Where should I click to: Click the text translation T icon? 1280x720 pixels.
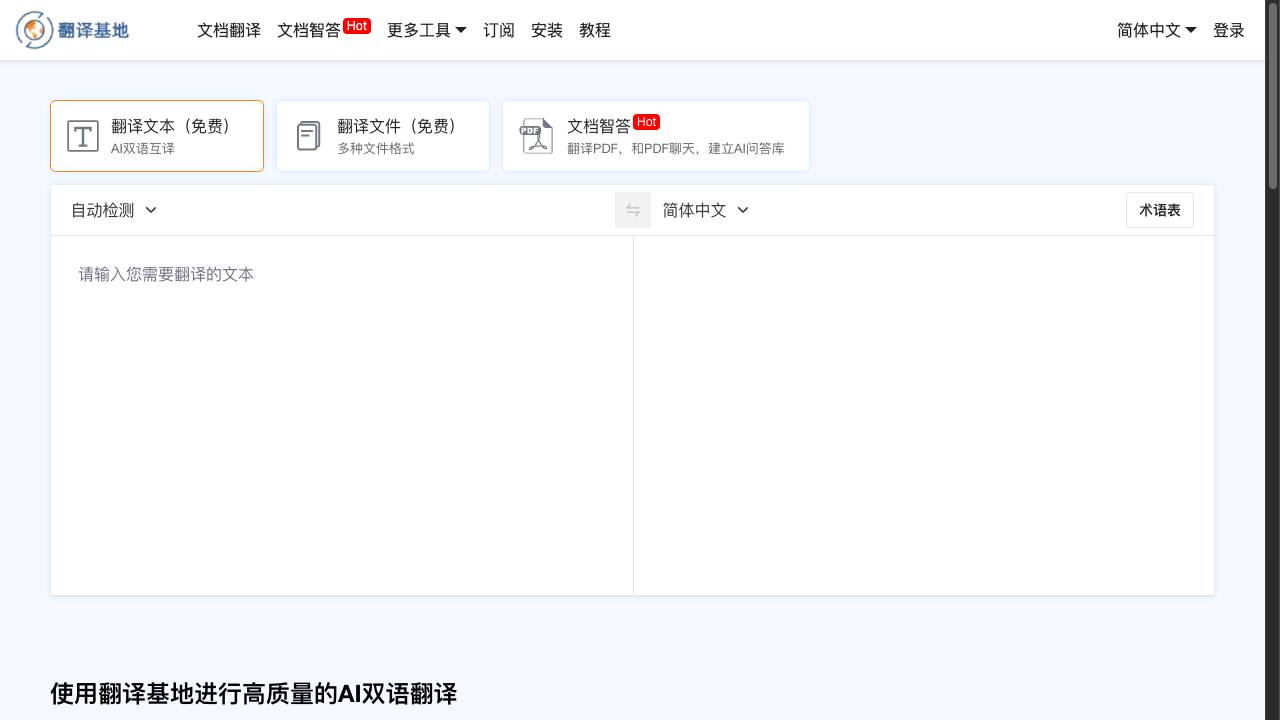pos(83,136)
